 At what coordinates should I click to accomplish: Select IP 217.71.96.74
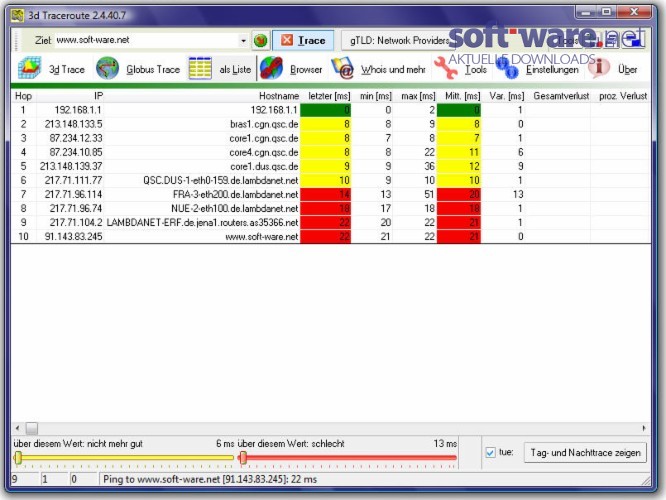click(76, 208)
